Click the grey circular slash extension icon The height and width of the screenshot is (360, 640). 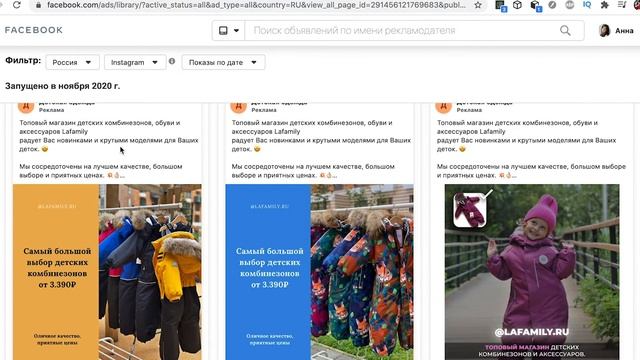coord(552,5)
